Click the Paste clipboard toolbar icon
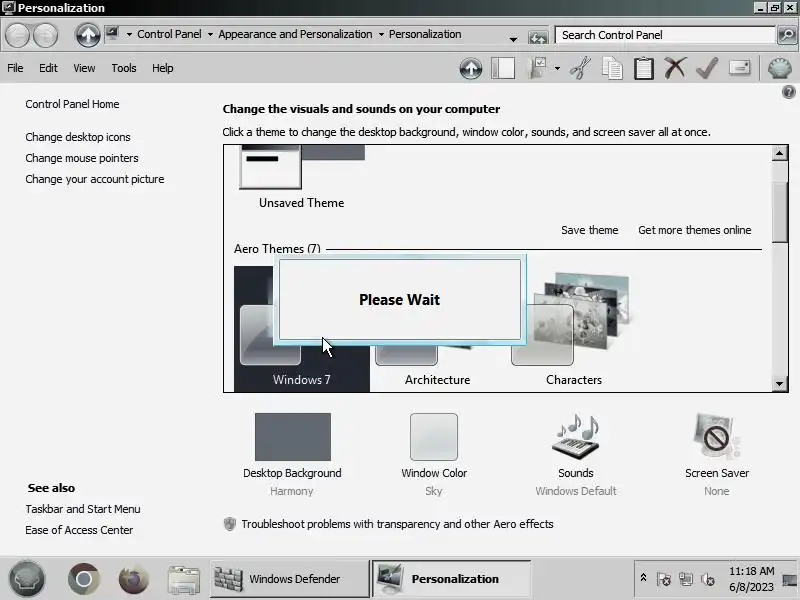The image size is (800, 600). pyautogui.click(x=644, y=68)
